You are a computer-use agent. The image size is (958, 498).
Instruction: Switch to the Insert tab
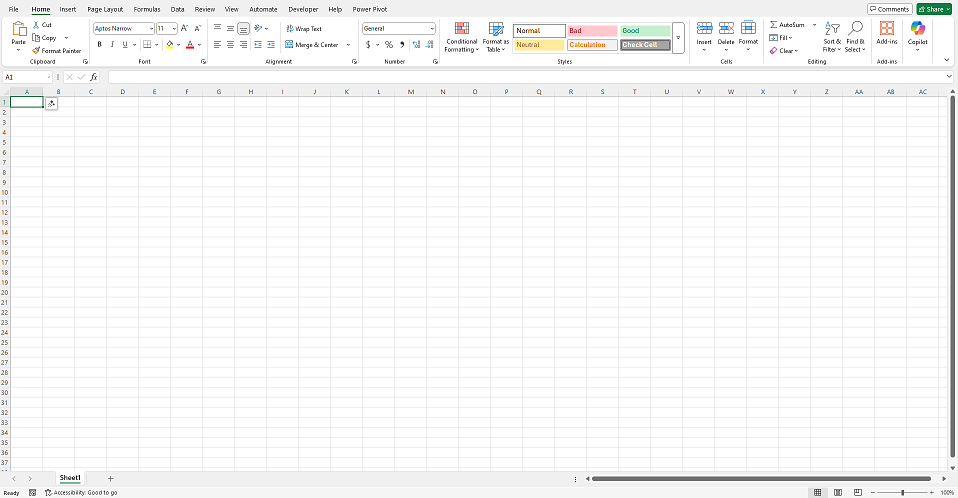point(68,9)
